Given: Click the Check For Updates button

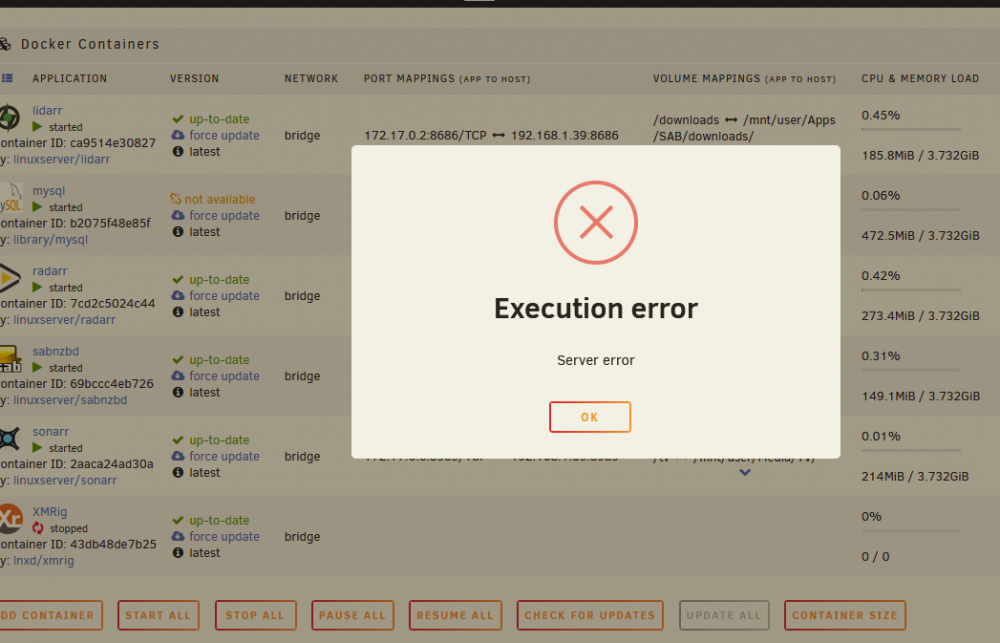Looking at the screenshot, I should [590, 616].
